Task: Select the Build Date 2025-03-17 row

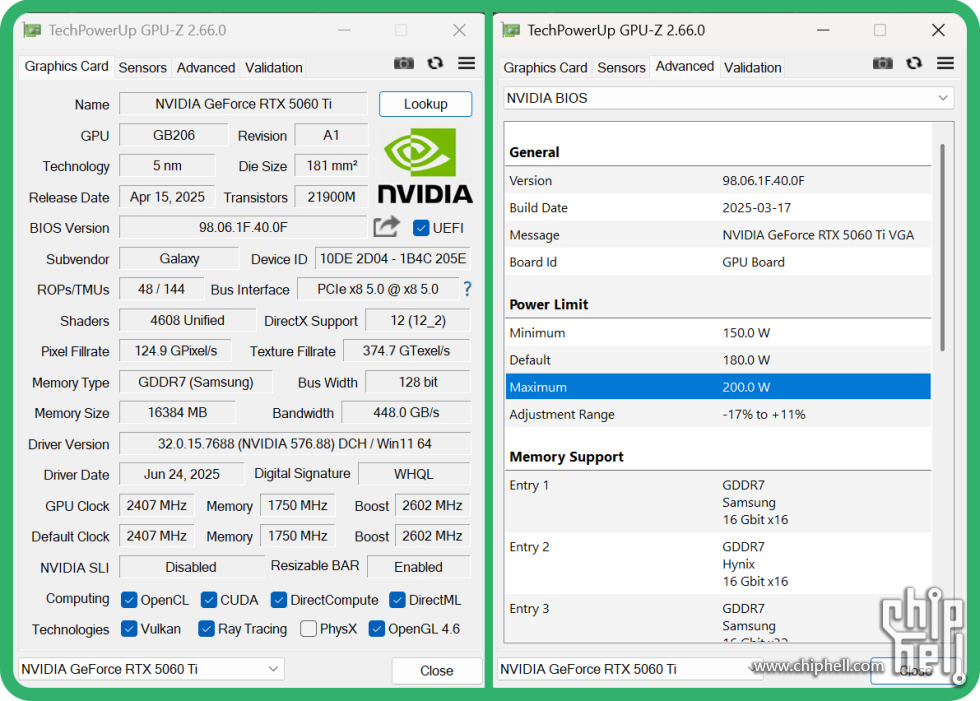Action: tap(718, 207)
